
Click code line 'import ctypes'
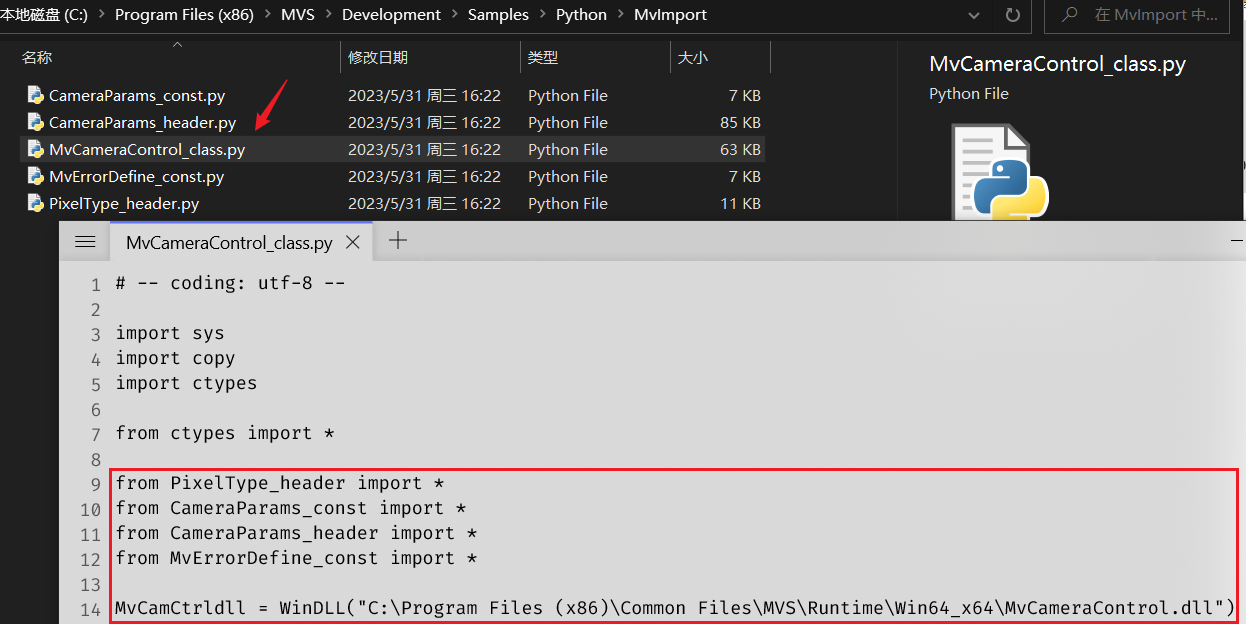tap(186, 383)
